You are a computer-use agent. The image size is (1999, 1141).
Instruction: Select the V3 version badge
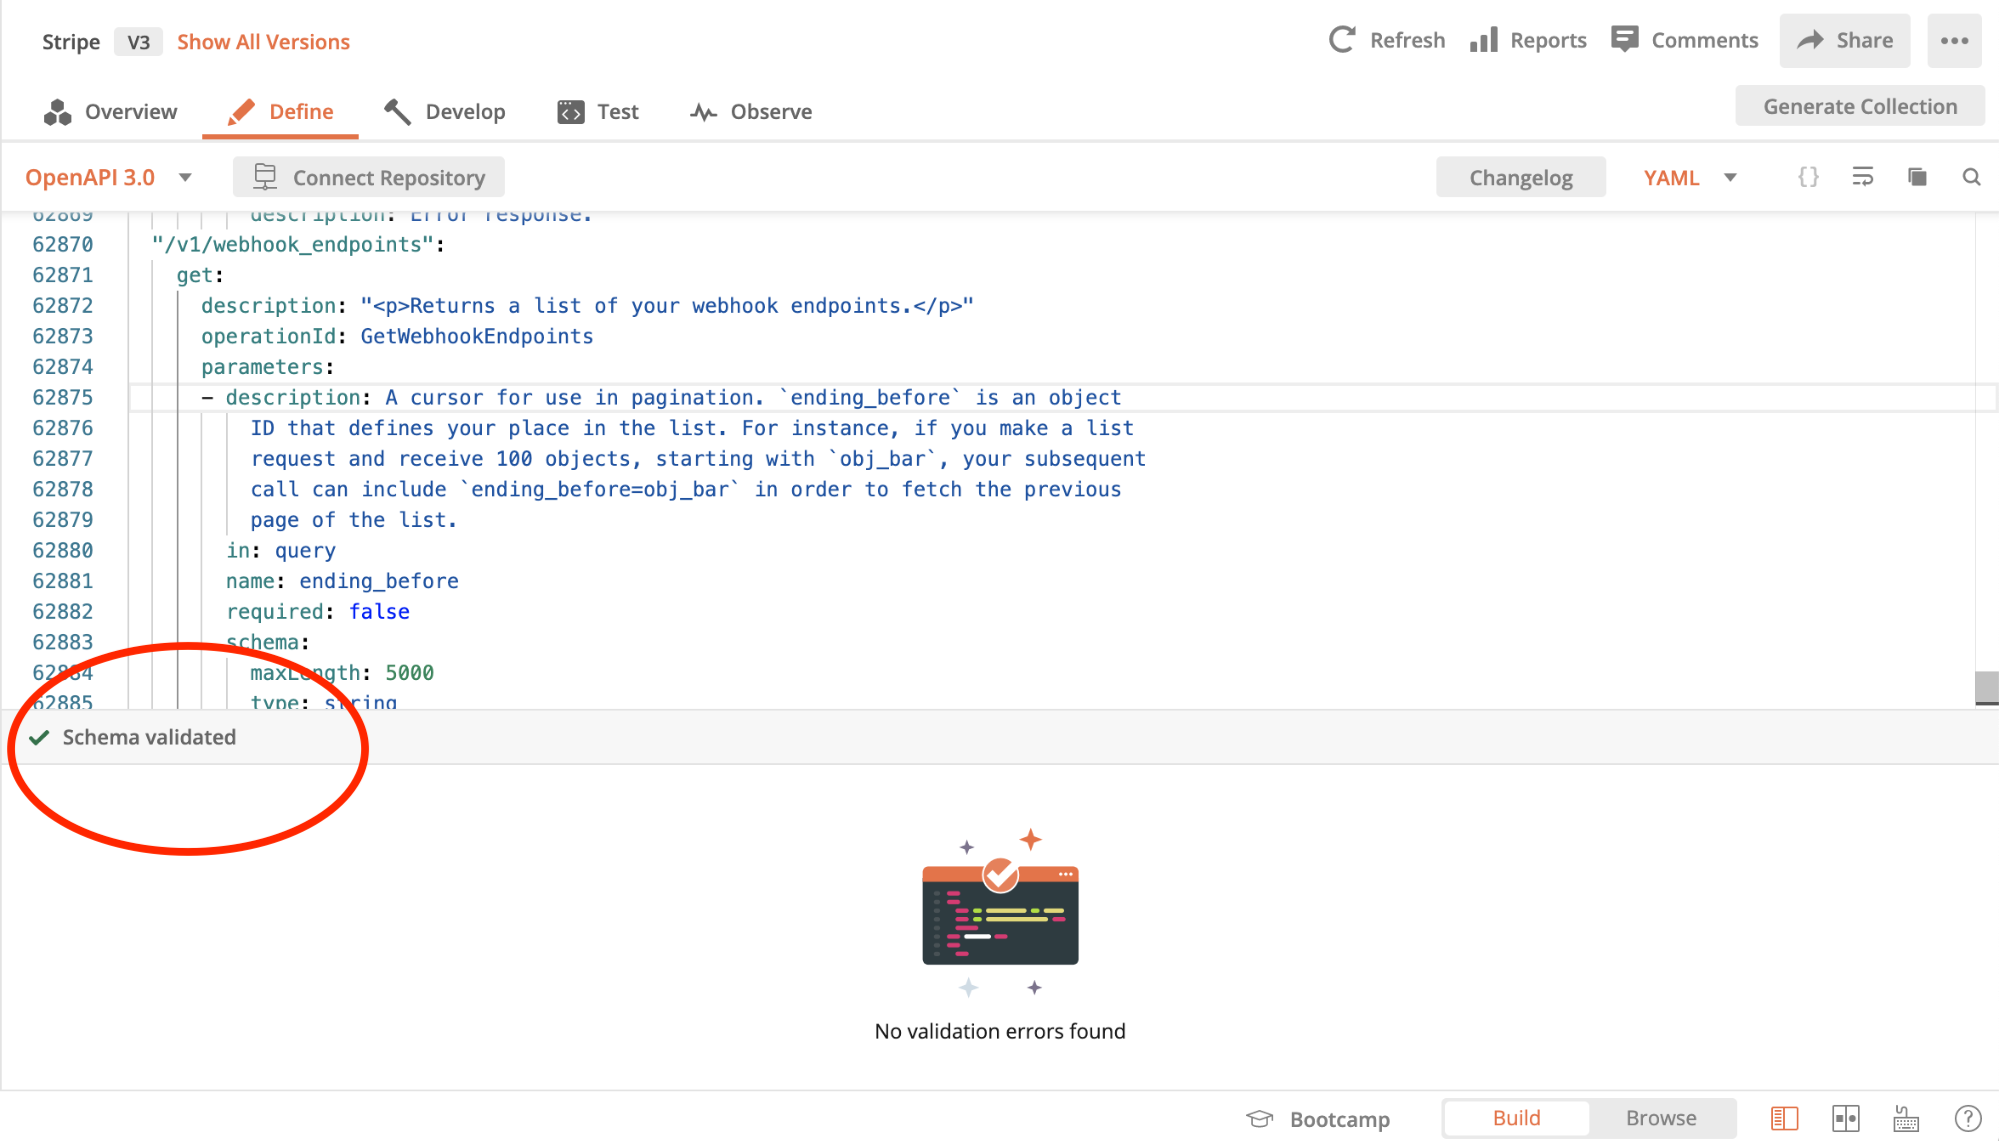(139, 42)
